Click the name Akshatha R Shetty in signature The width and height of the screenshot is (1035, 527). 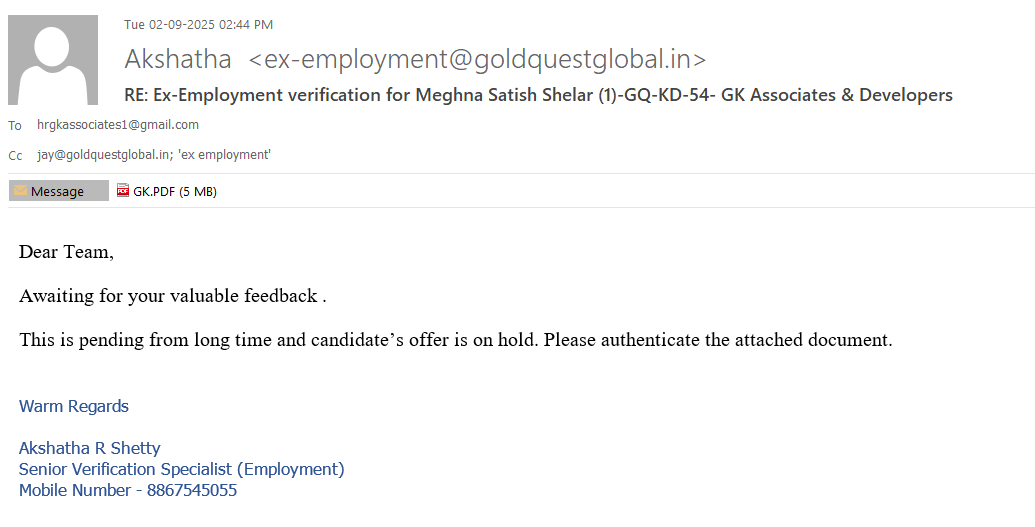click(x=90, y=448)
